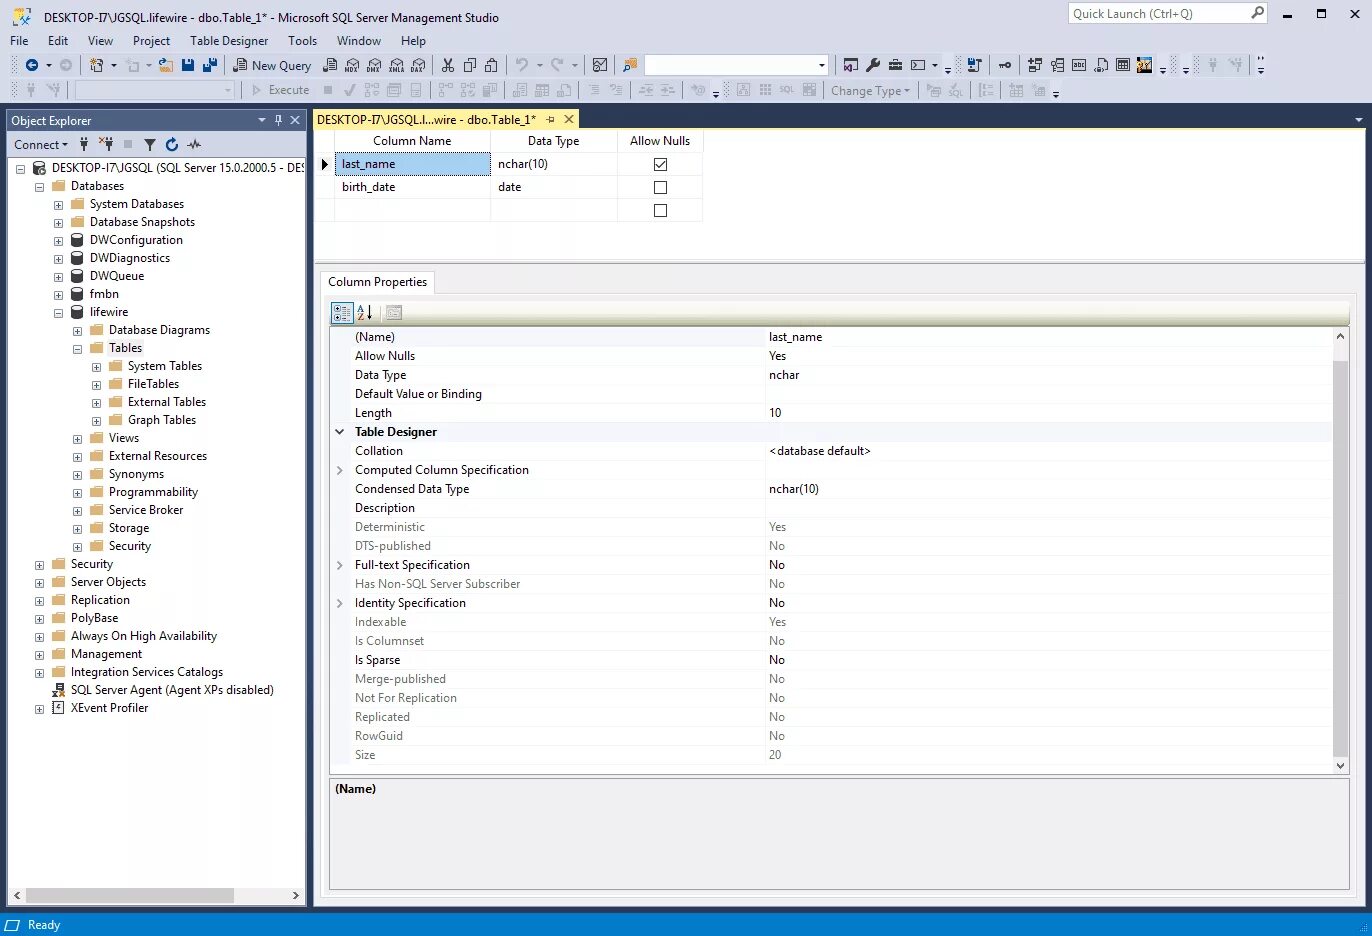
Task: Click the Toolbox icon in the toolbar
Action: pos(895,65)
